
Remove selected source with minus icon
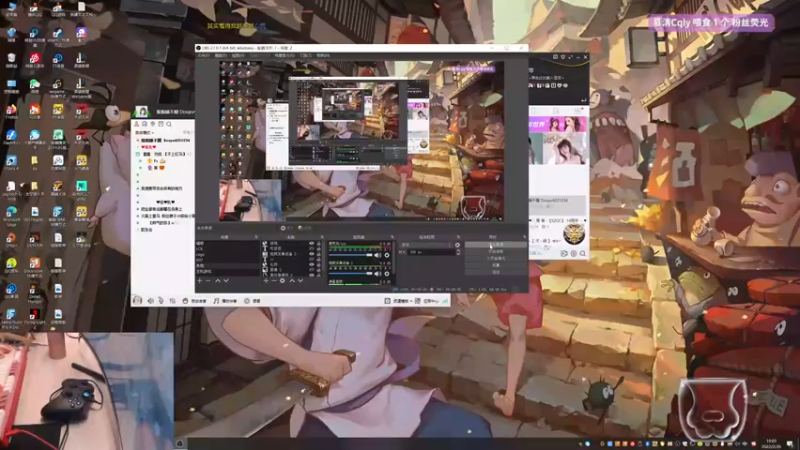pyautogui.click(x=274, y=281)
